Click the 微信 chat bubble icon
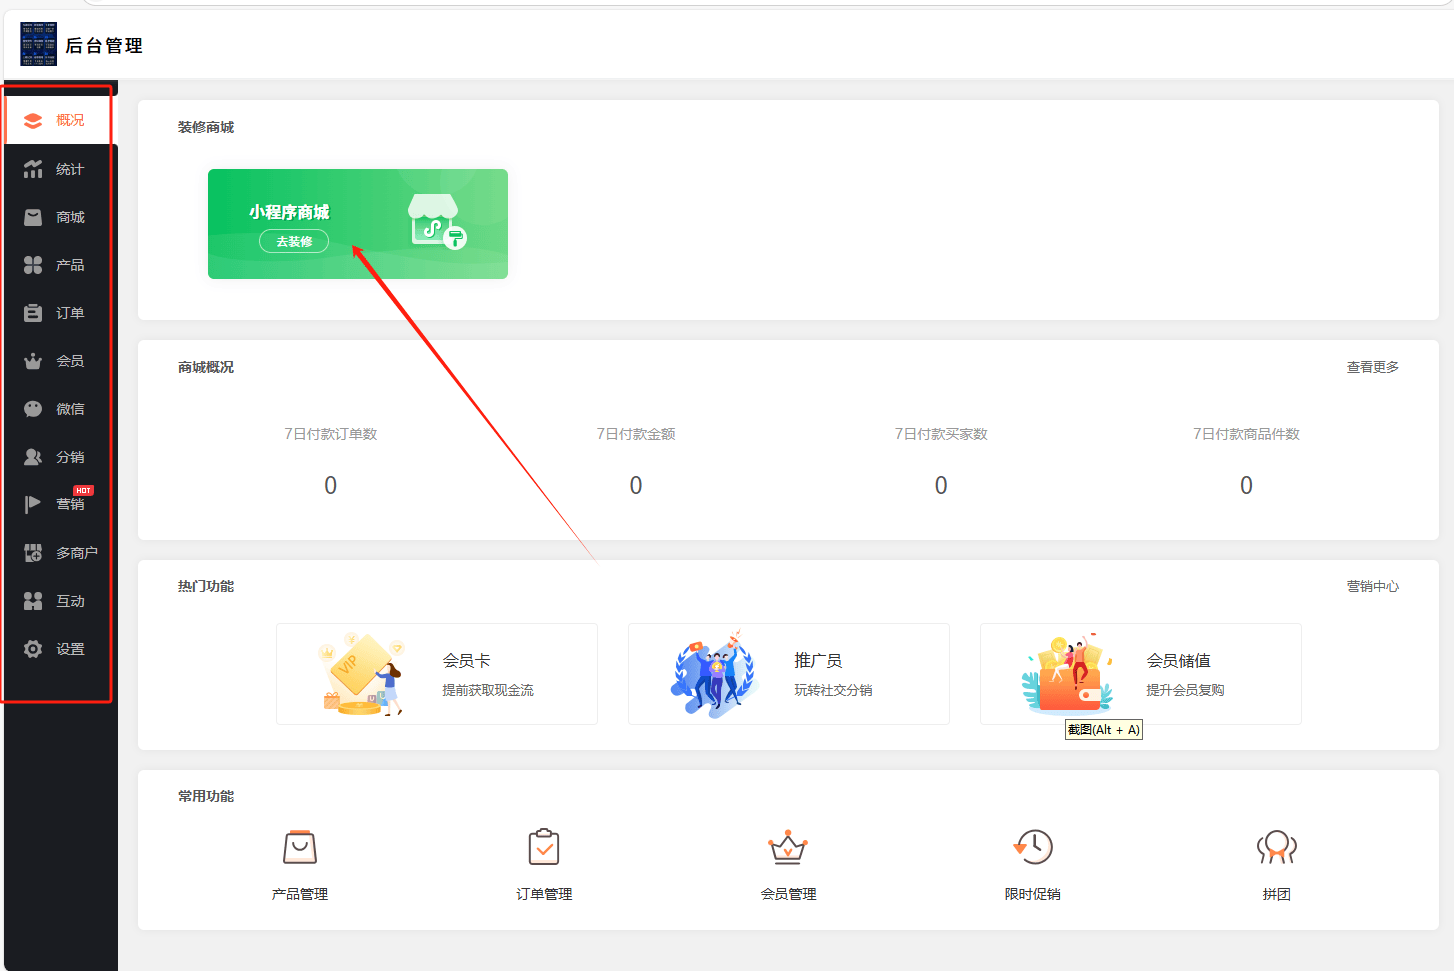Image resolution: width=1454 pixels, height=971 pixels. 33,409
